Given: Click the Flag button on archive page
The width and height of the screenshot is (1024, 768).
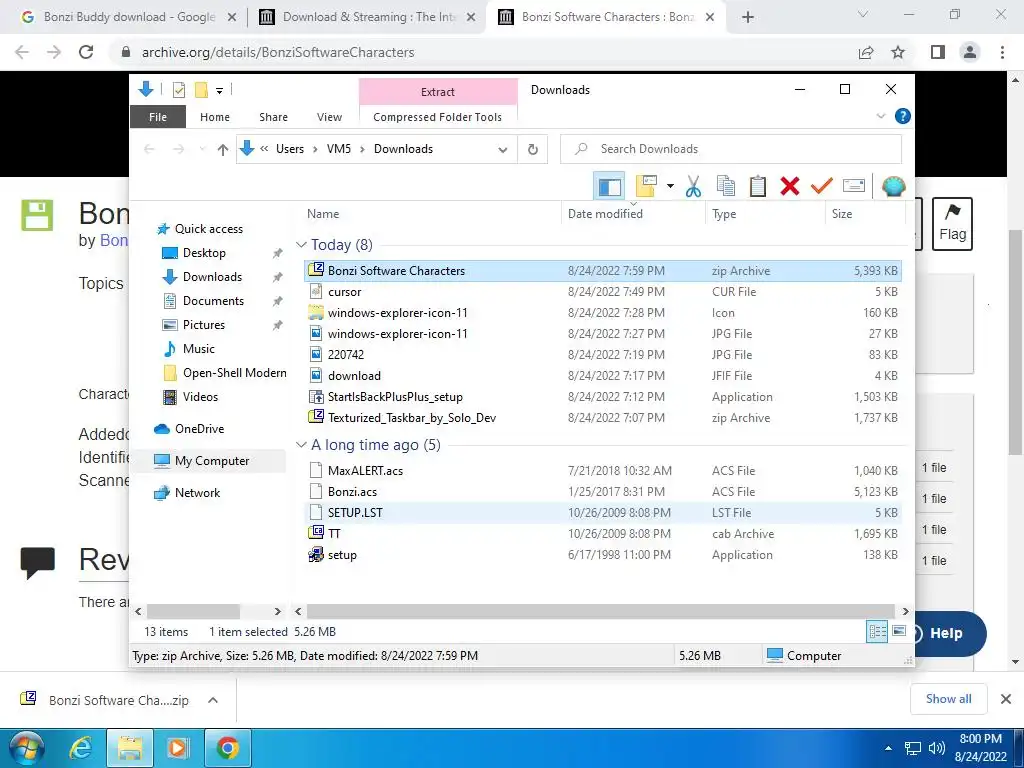Looking at the screenshot, I should pyautogui.click(x=952, y=224).
